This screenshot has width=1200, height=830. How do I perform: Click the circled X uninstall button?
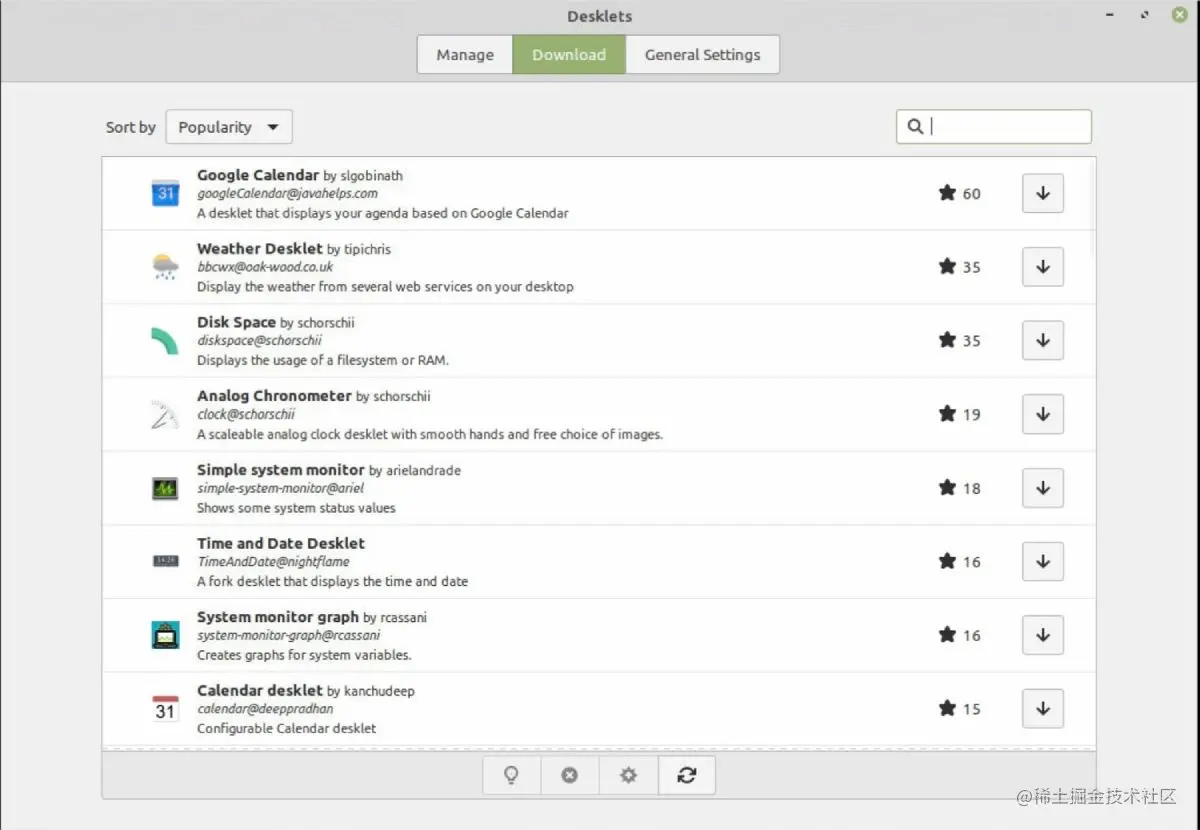(570, 775)
